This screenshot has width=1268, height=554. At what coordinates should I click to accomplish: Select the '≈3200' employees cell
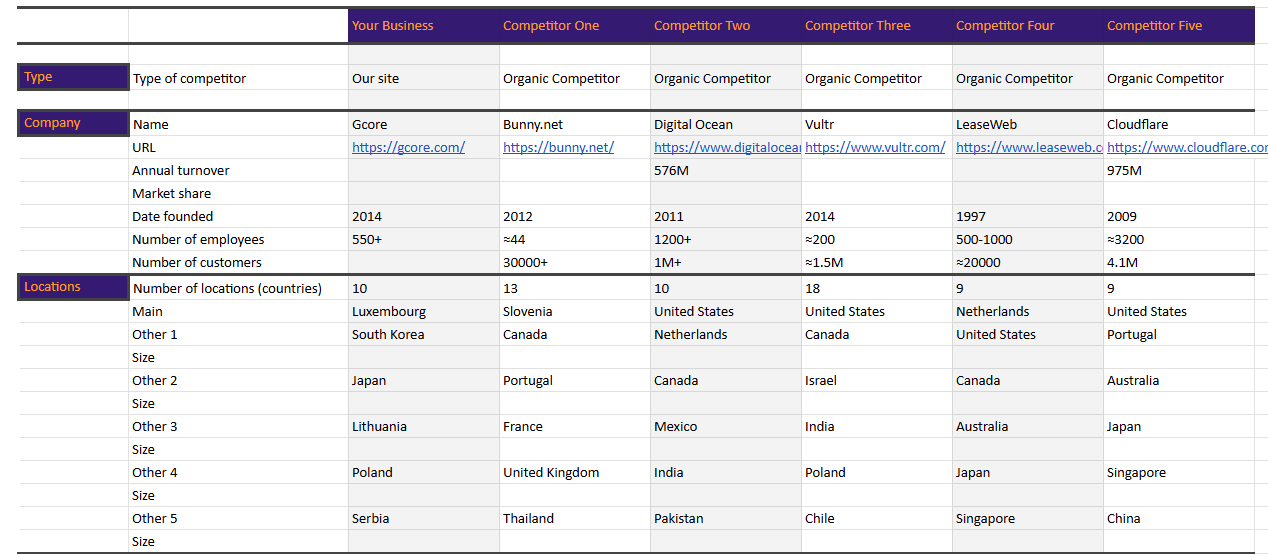(x=1179, y=240)
